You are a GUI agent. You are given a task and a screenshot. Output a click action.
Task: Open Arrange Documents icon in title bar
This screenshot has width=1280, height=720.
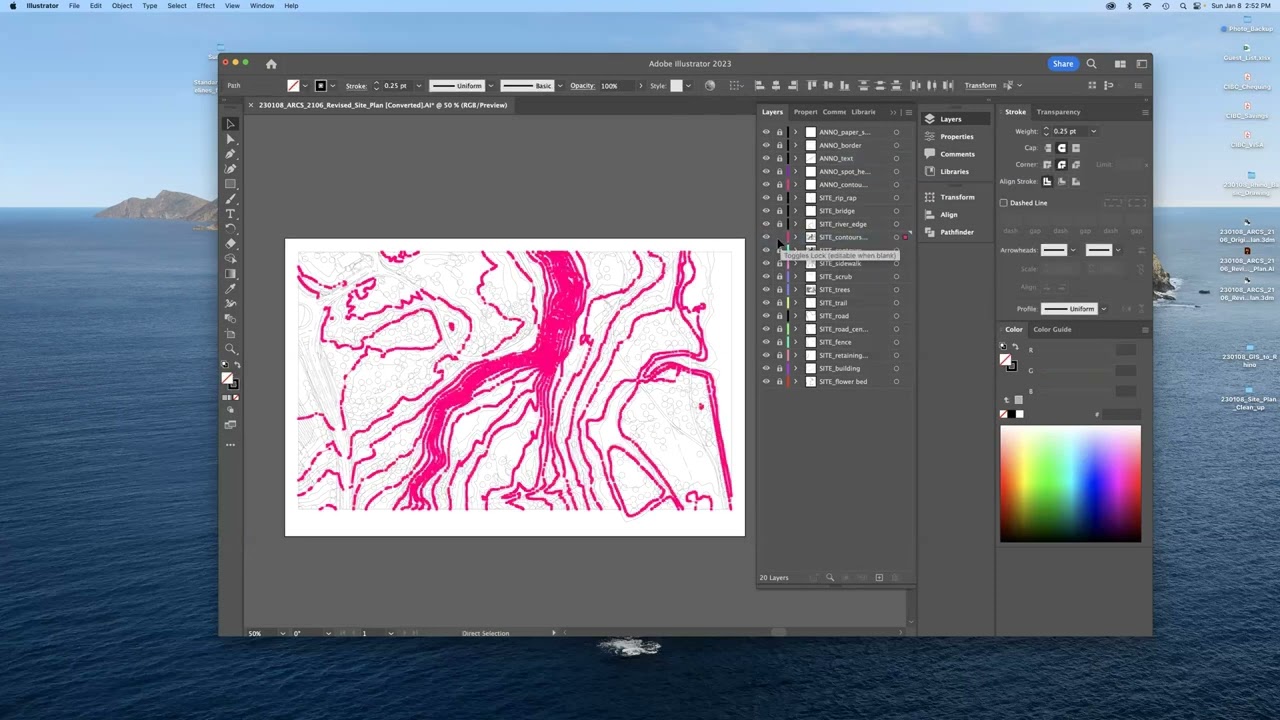[1120, 64]
